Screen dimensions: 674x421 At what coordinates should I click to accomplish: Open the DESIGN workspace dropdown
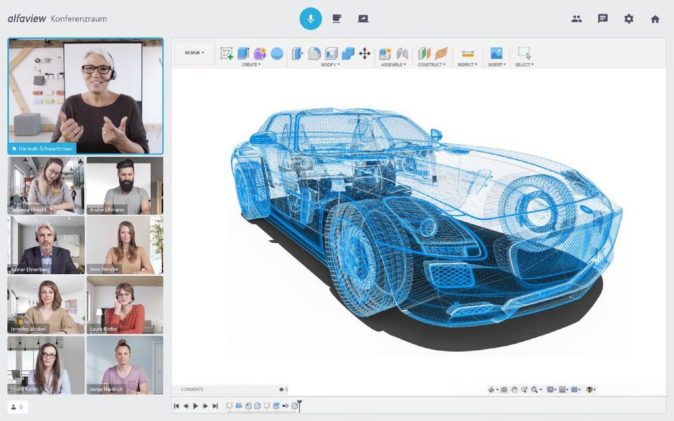click(x=194, y=53)
